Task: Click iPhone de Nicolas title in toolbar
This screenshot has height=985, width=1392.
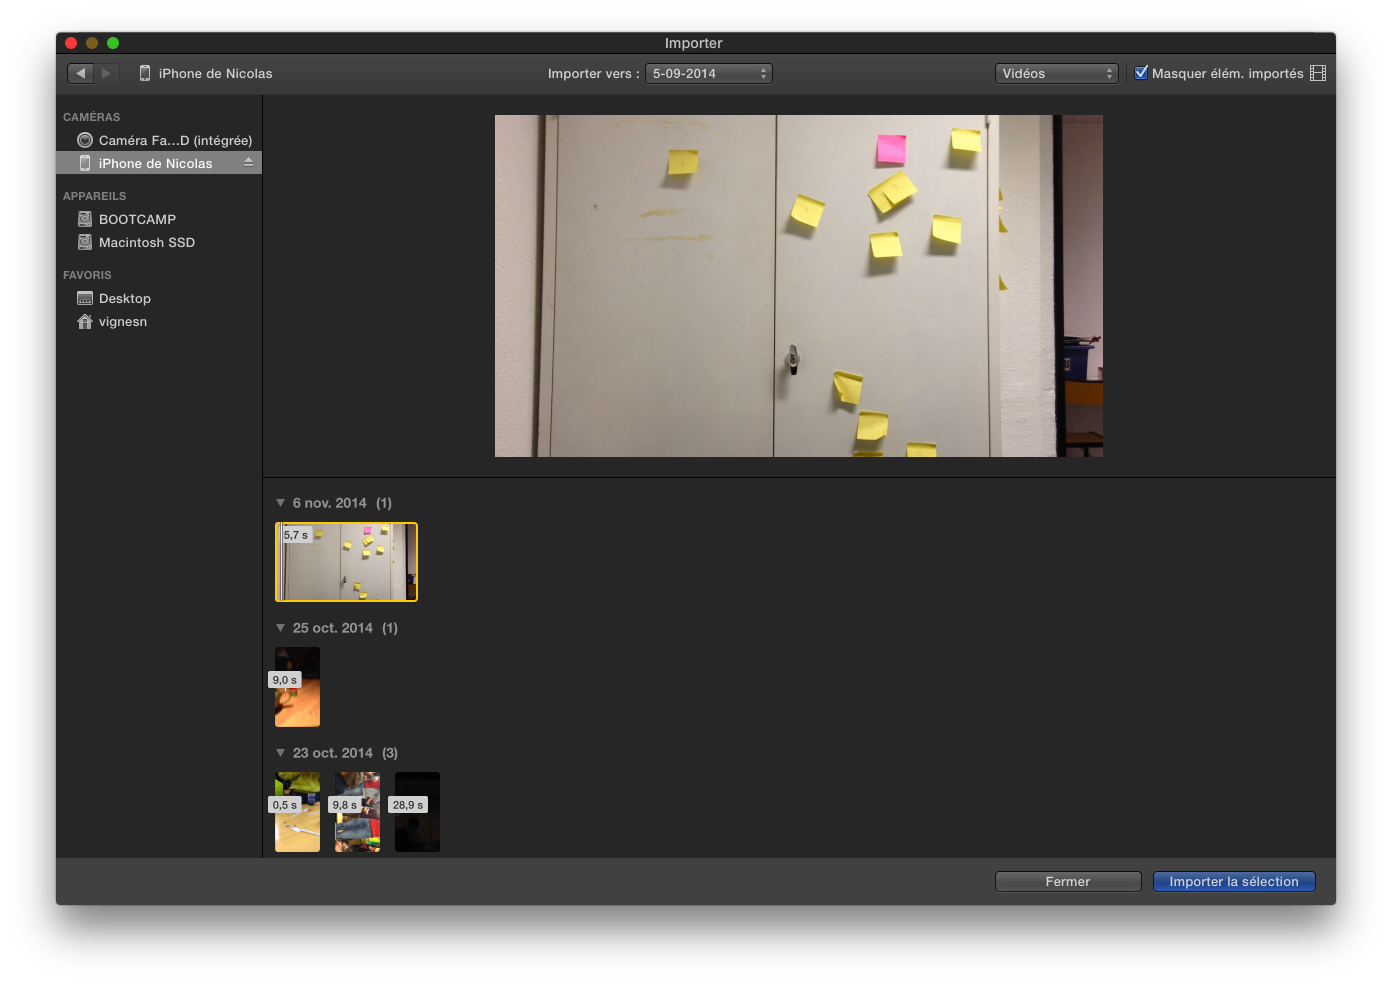Action: [x=215, y=73]
